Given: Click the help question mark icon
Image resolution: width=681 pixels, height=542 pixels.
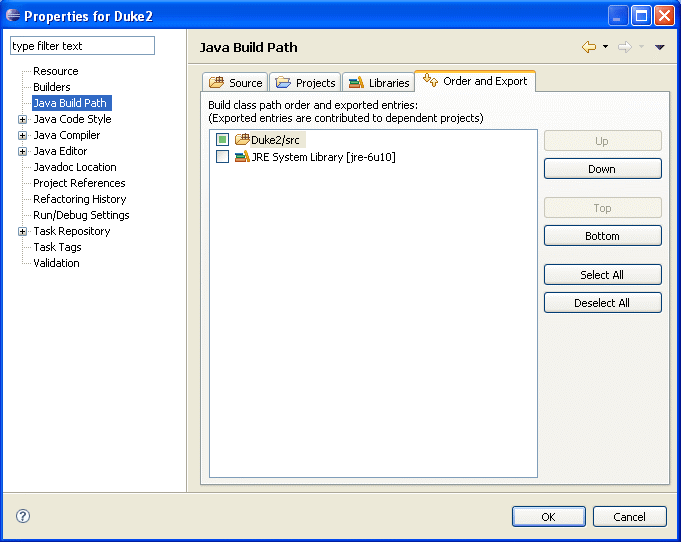Looking at the screenshot, I should (x=23, y=516).
